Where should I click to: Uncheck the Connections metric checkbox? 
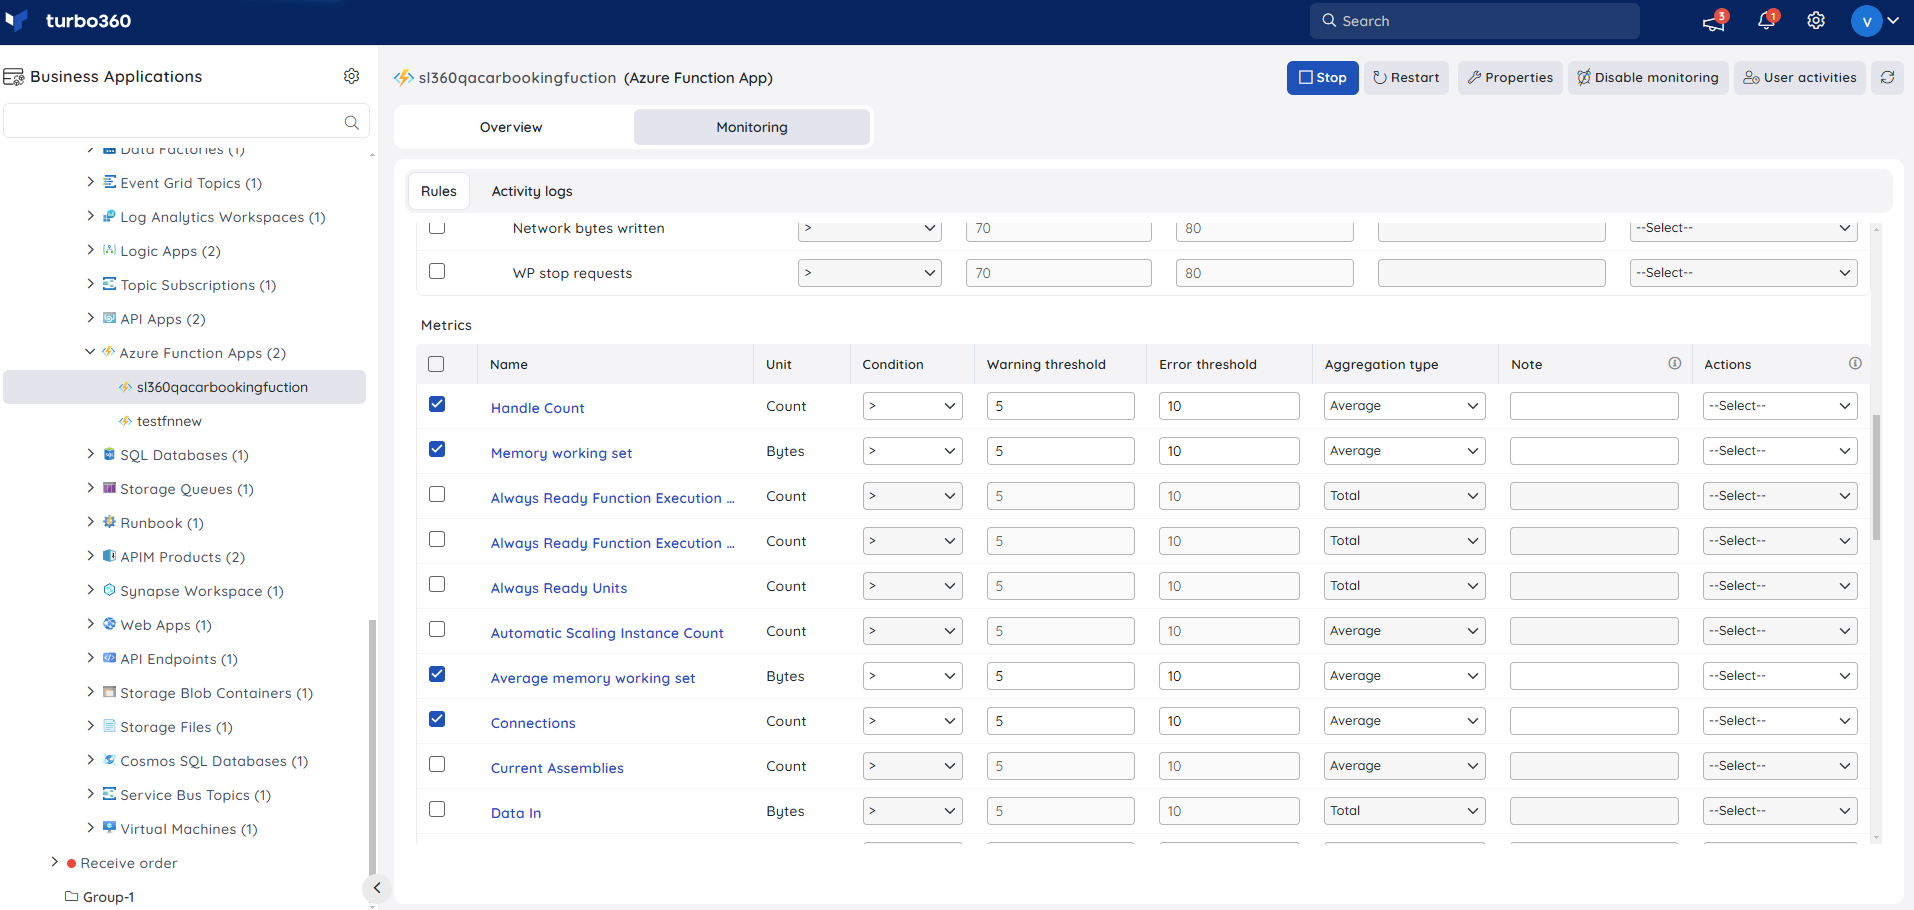pyautogui.click(x=437, y=719)
